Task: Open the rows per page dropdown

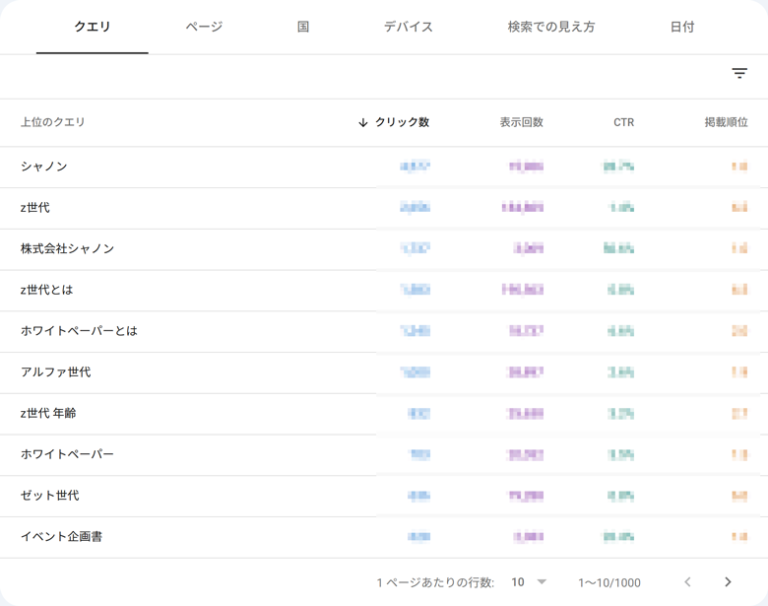Action: (530, 582)
